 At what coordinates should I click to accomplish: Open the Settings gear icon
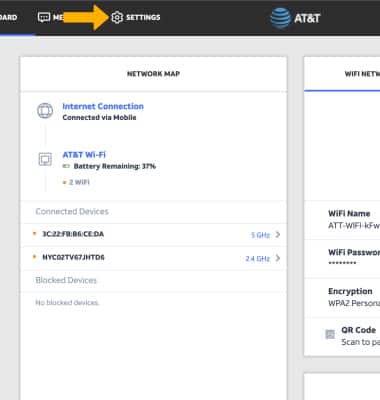tap(117, 17)
